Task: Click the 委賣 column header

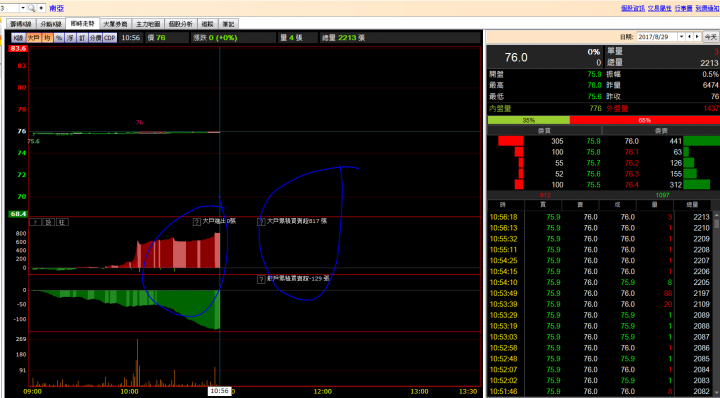Action: pyautogui.click(x=661, y=131)
